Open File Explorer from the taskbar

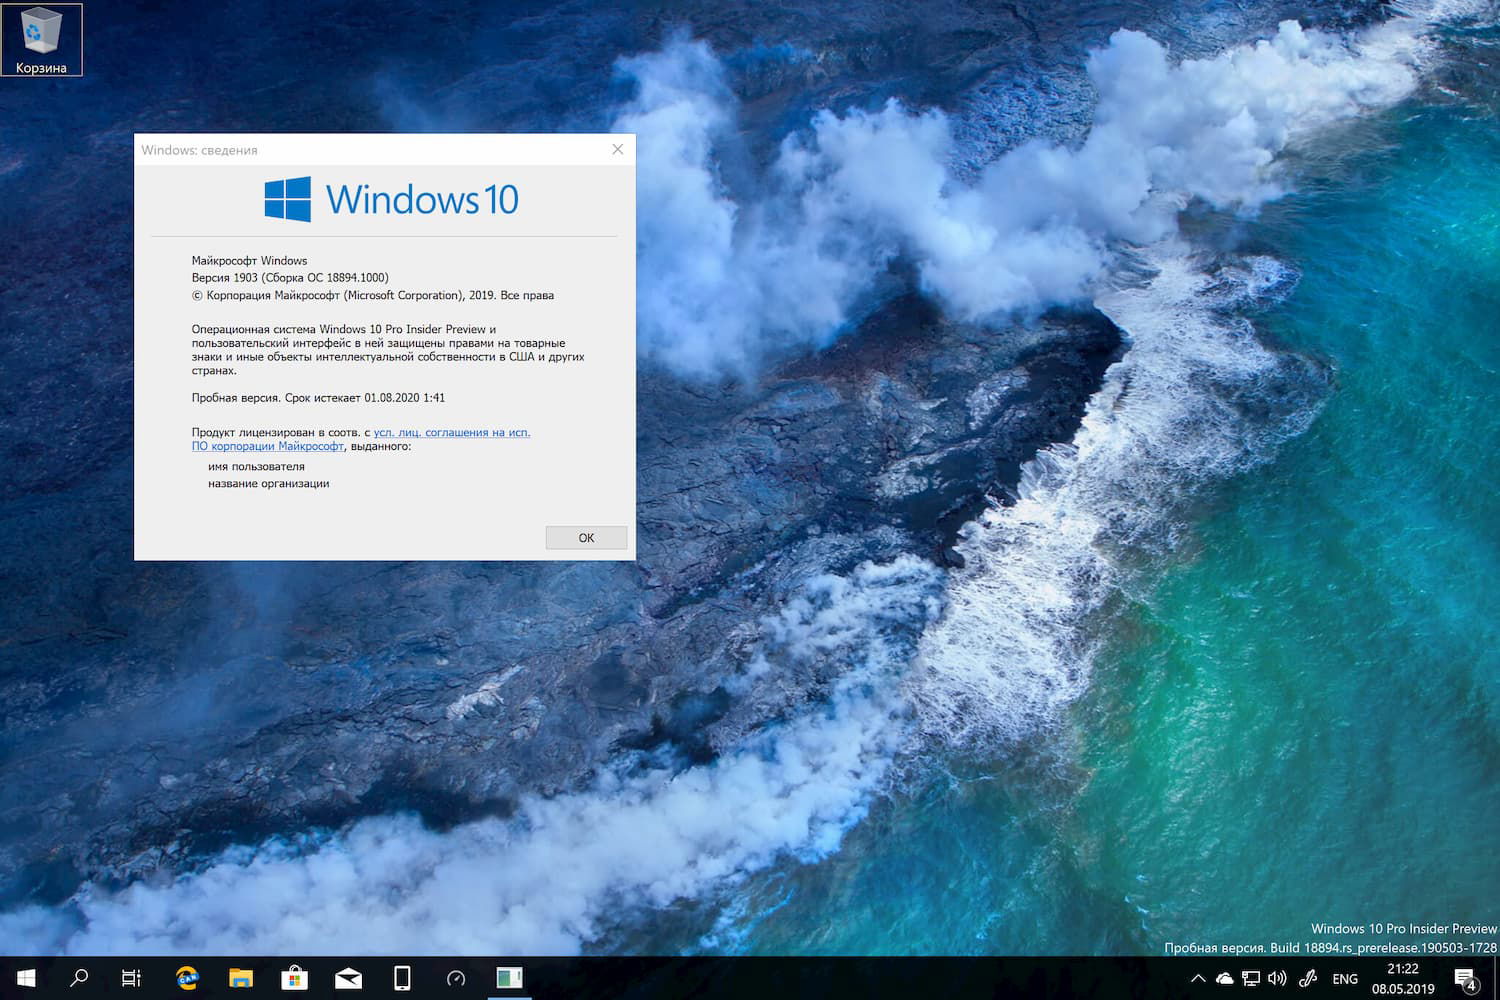[240, 978]
